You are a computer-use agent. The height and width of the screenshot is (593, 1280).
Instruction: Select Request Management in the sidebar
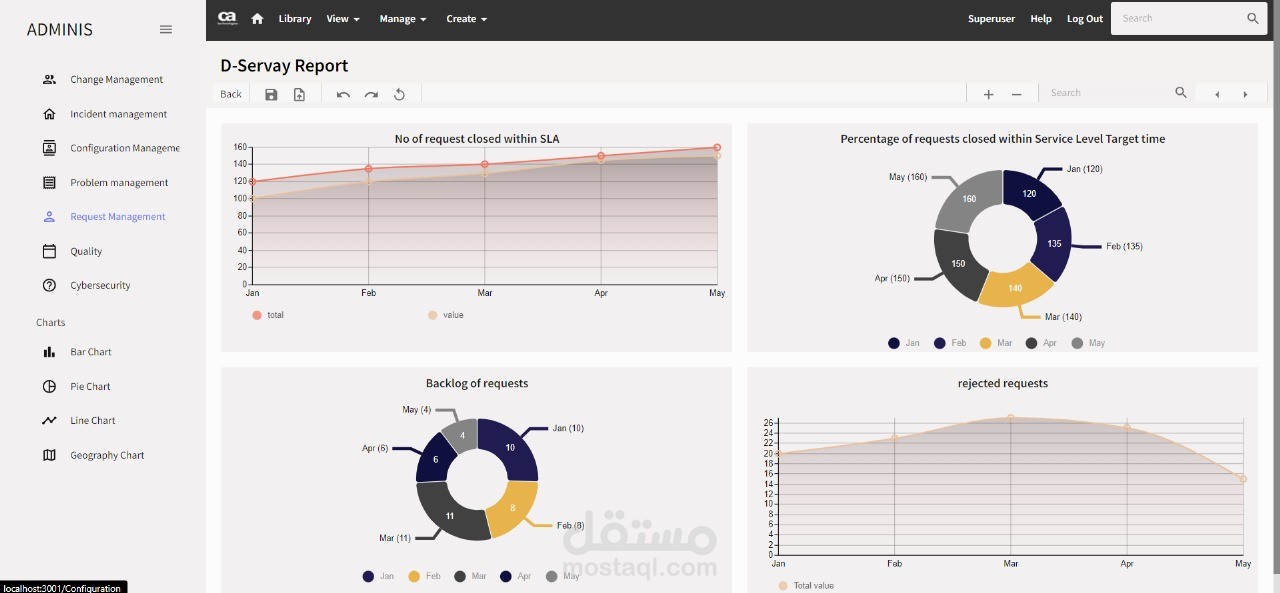pos(116,216)
